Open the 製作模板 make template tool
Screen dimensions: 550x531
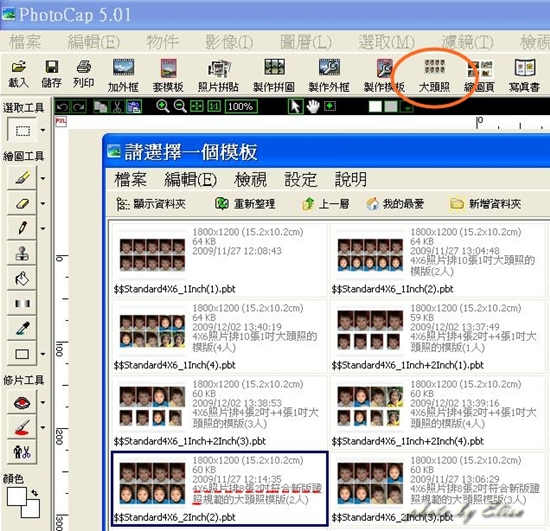[384, 75]
